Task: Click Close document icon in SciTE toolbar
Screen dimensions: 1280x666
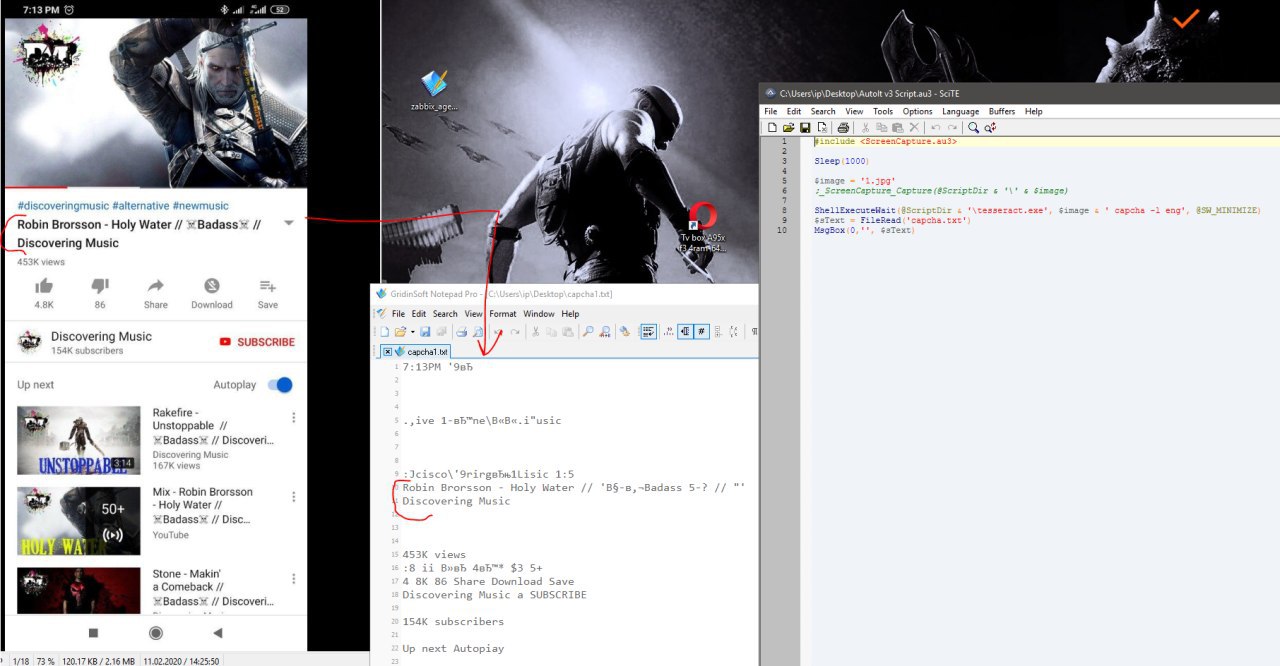Action: tap(822, 128)
